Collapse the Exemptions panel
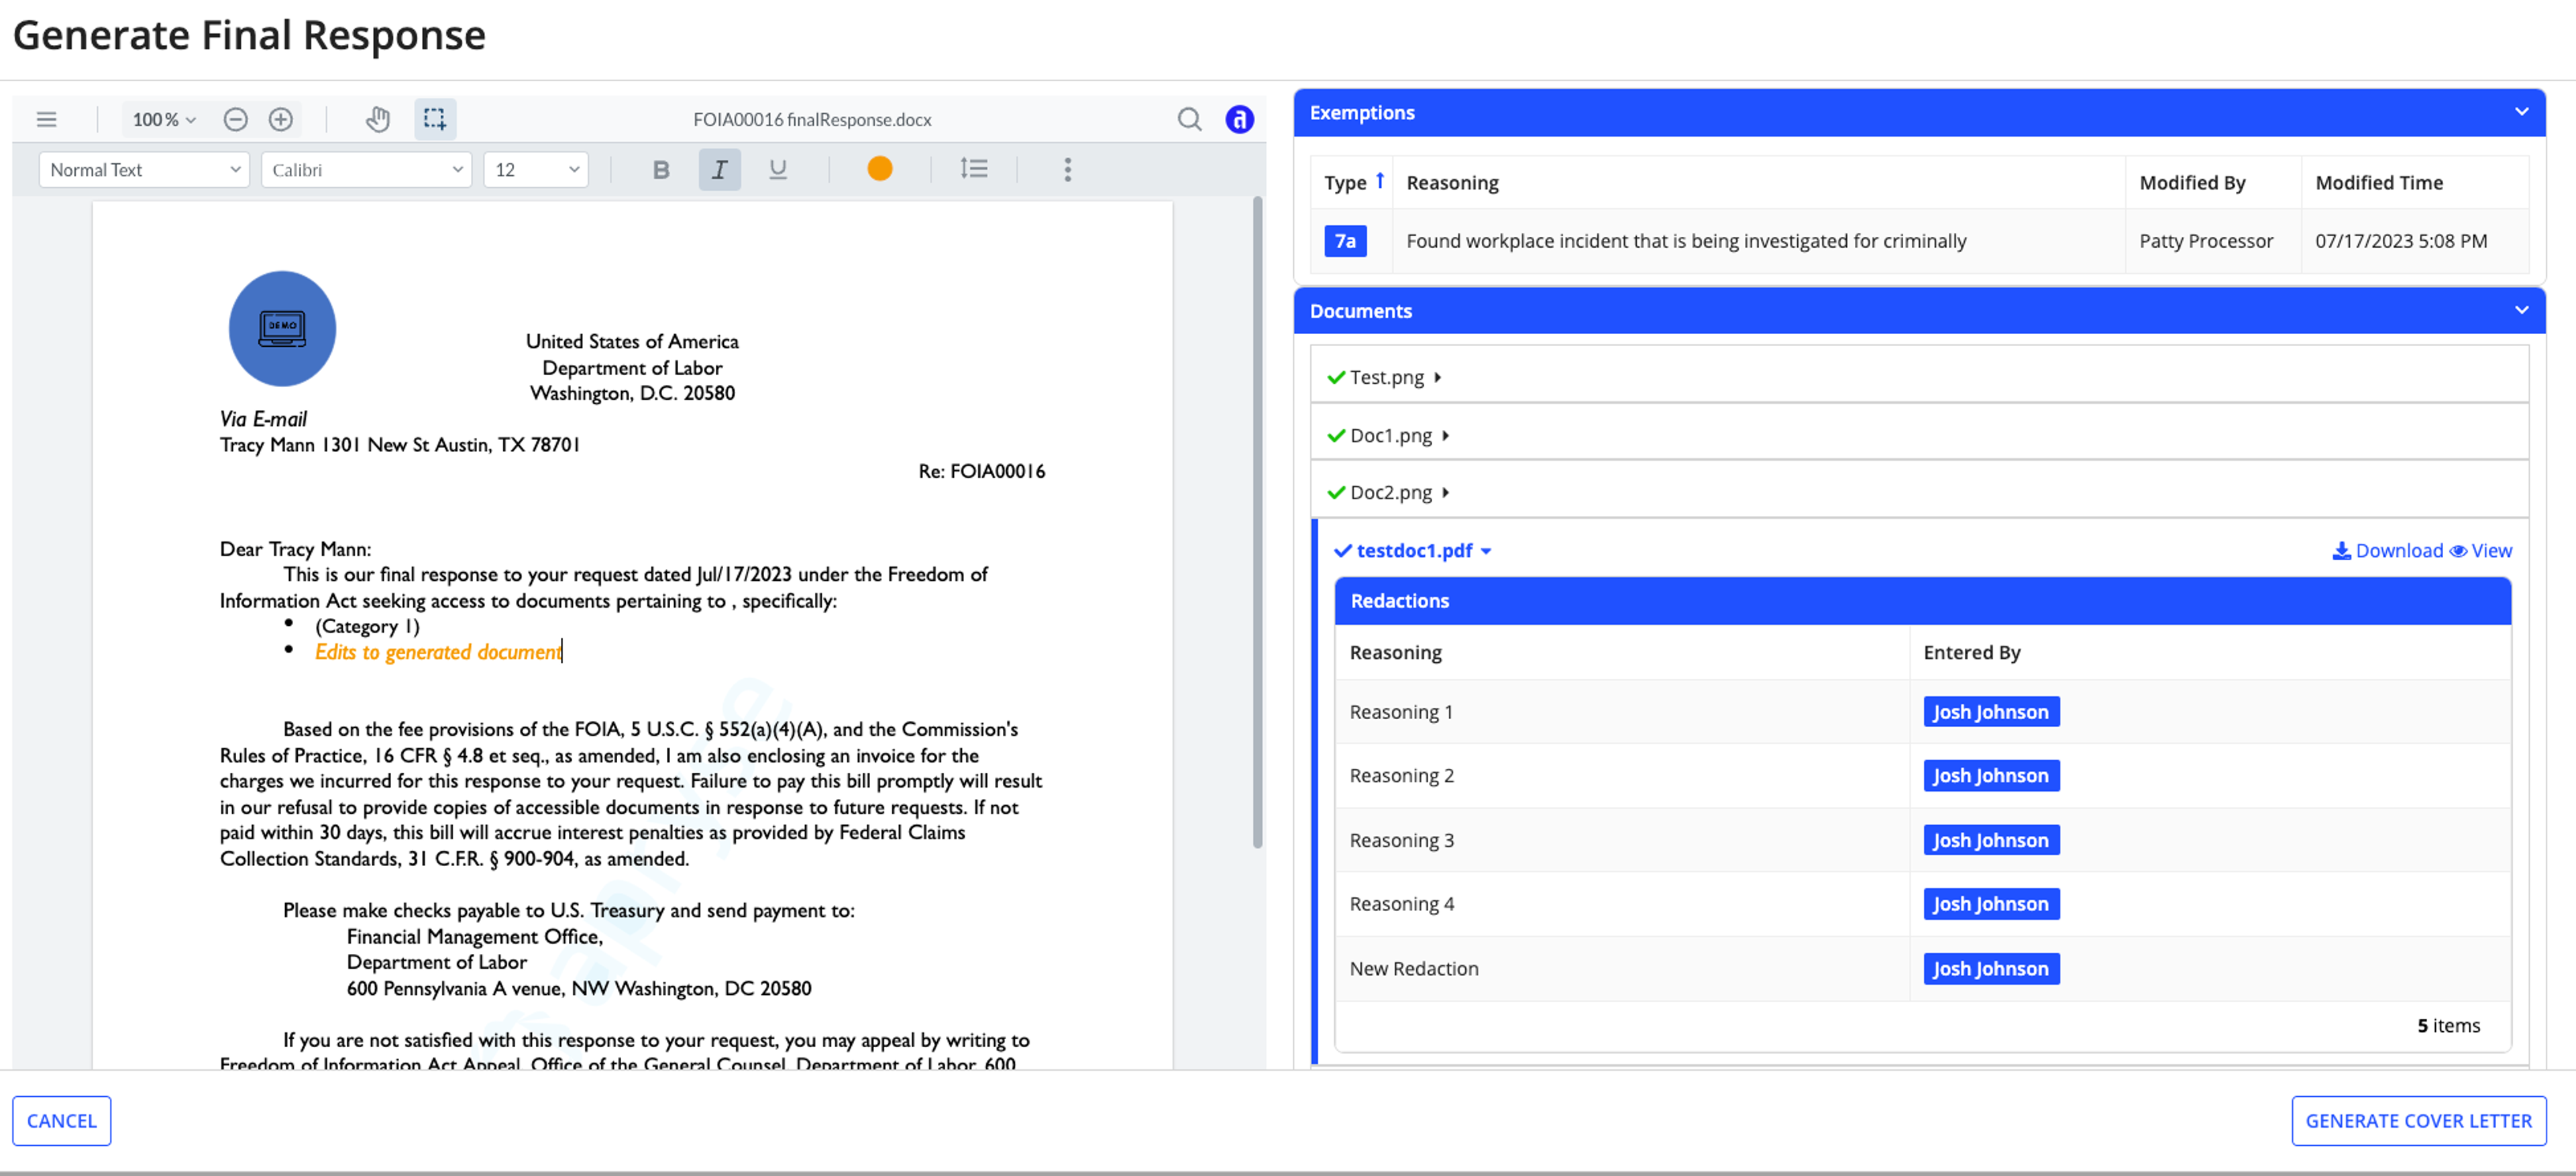The image size is (2576, 1176). tap(2521, 112)
